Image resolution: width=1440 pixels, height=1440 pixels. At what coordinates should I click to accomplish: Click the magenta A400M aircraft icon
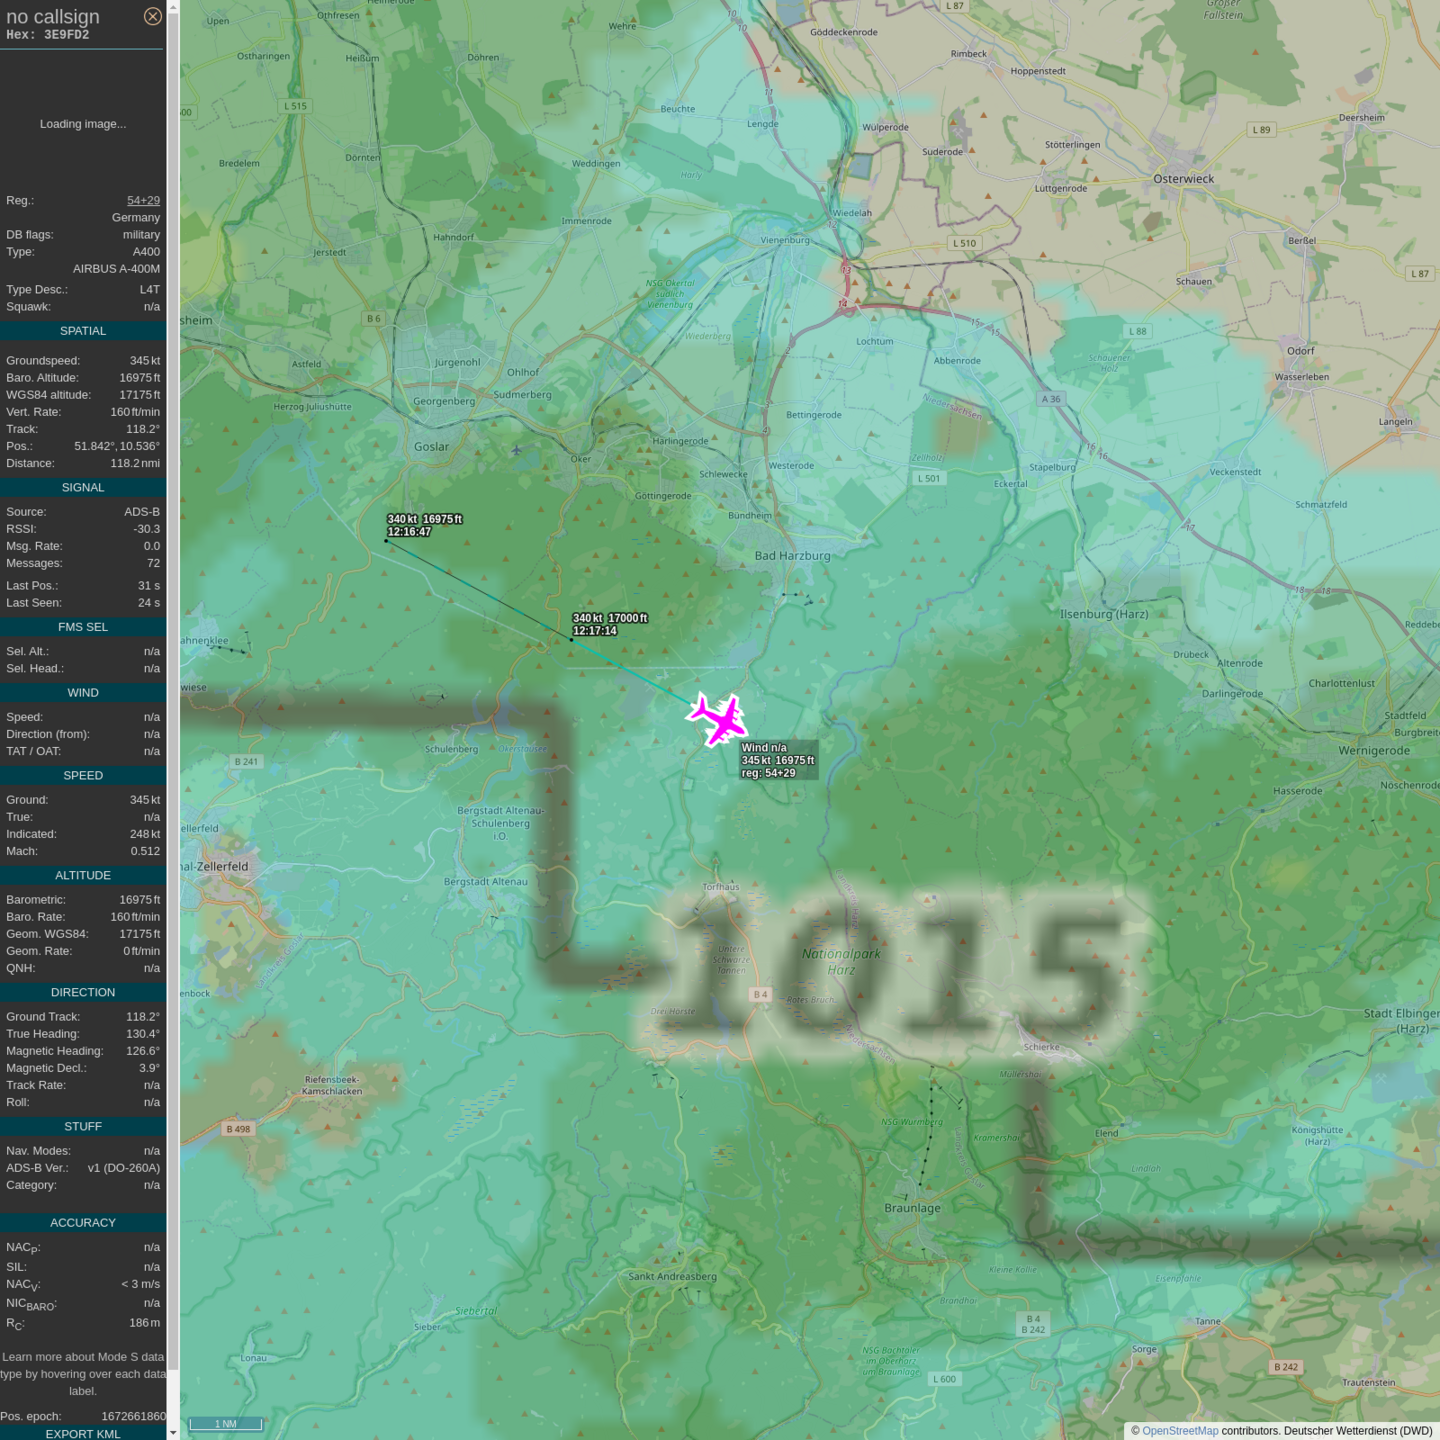[x=718, y=718]
